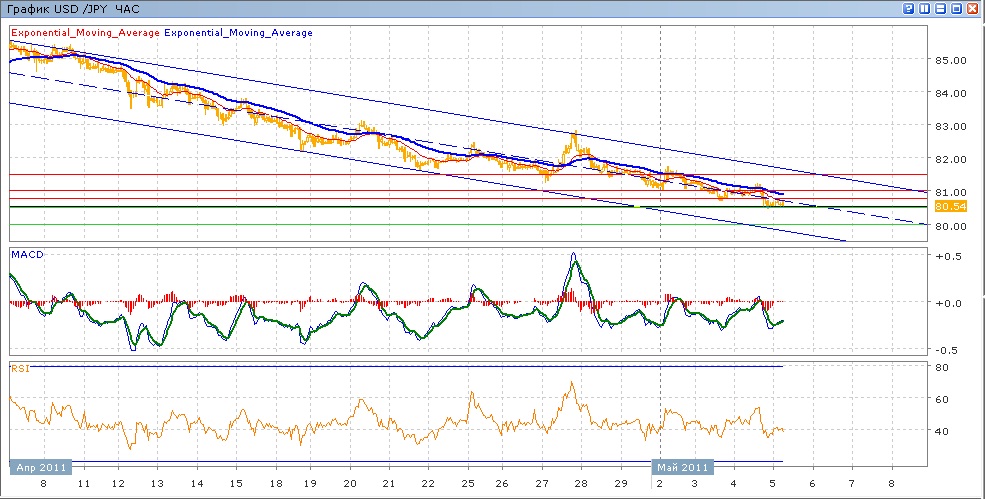Click the horizontal split layout icon

tap(941, 8)
